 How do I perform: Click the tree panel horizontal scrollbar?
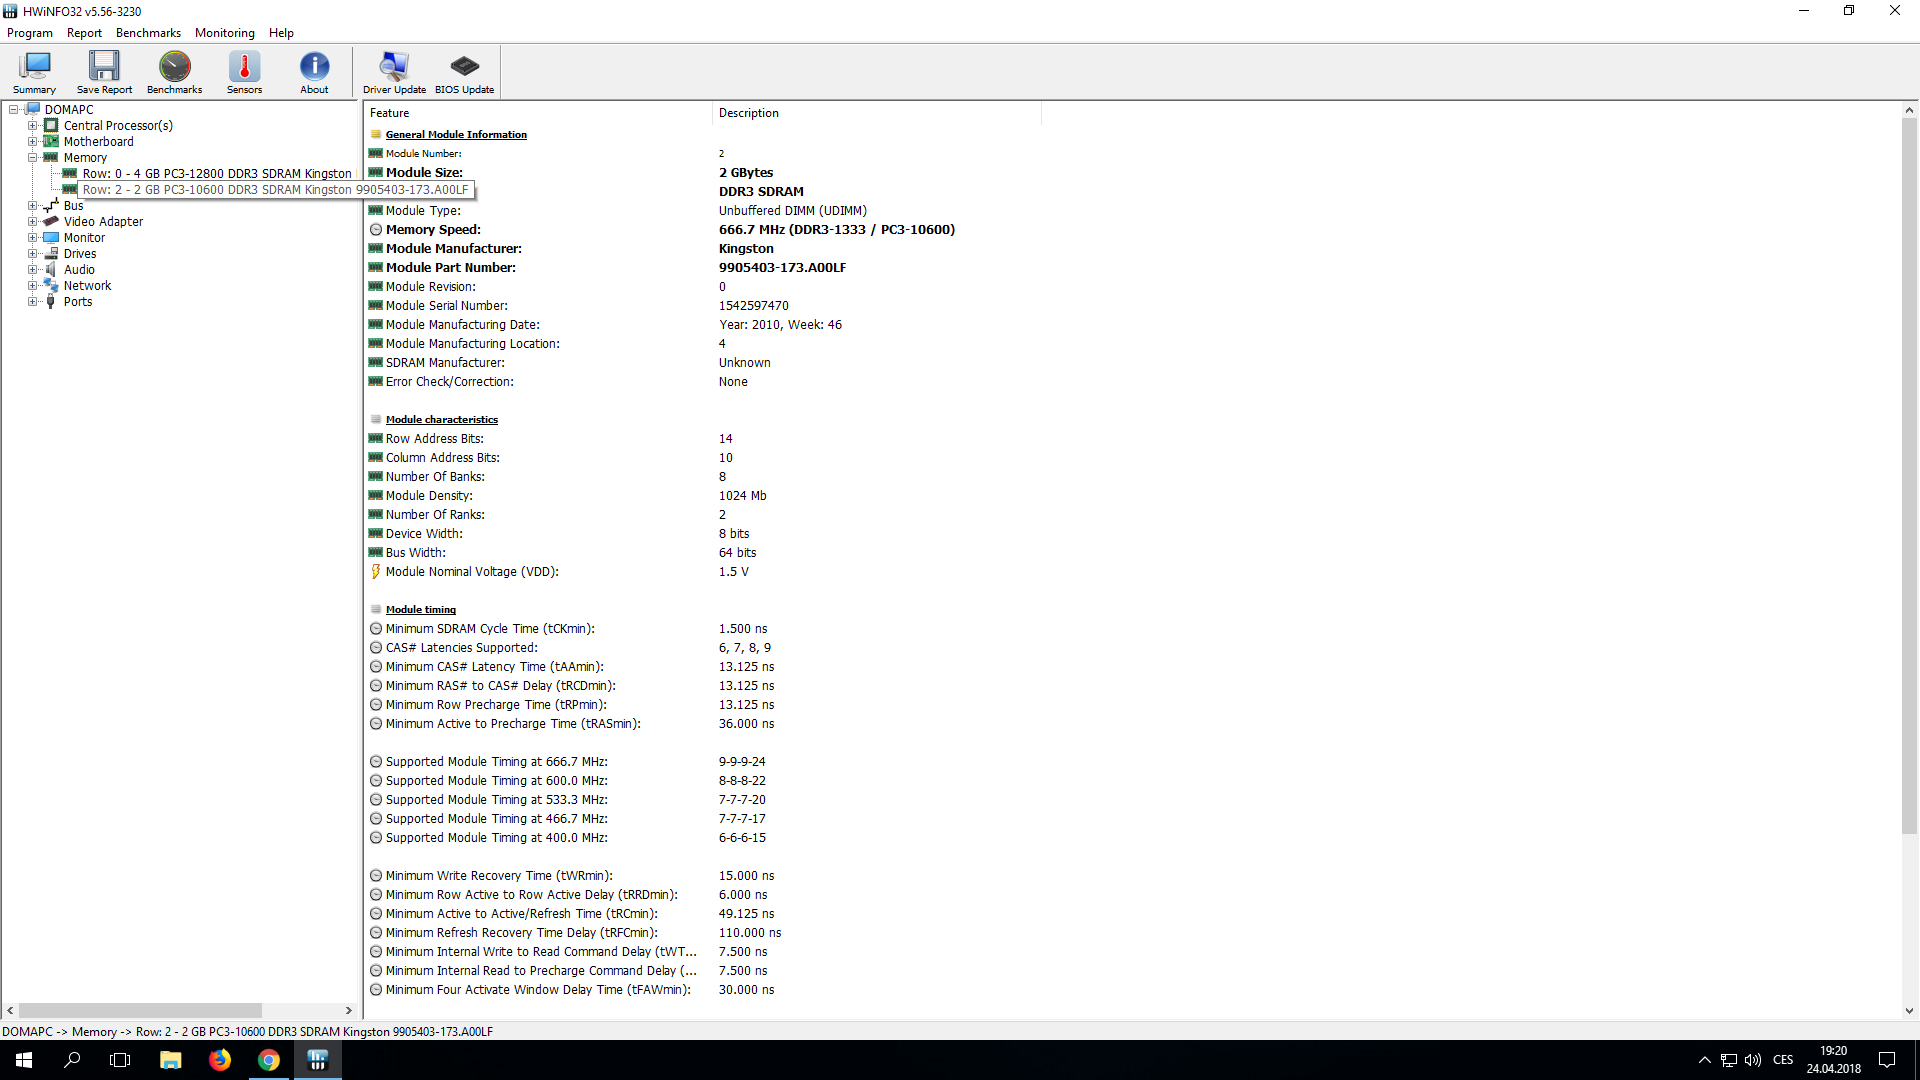140,1011
